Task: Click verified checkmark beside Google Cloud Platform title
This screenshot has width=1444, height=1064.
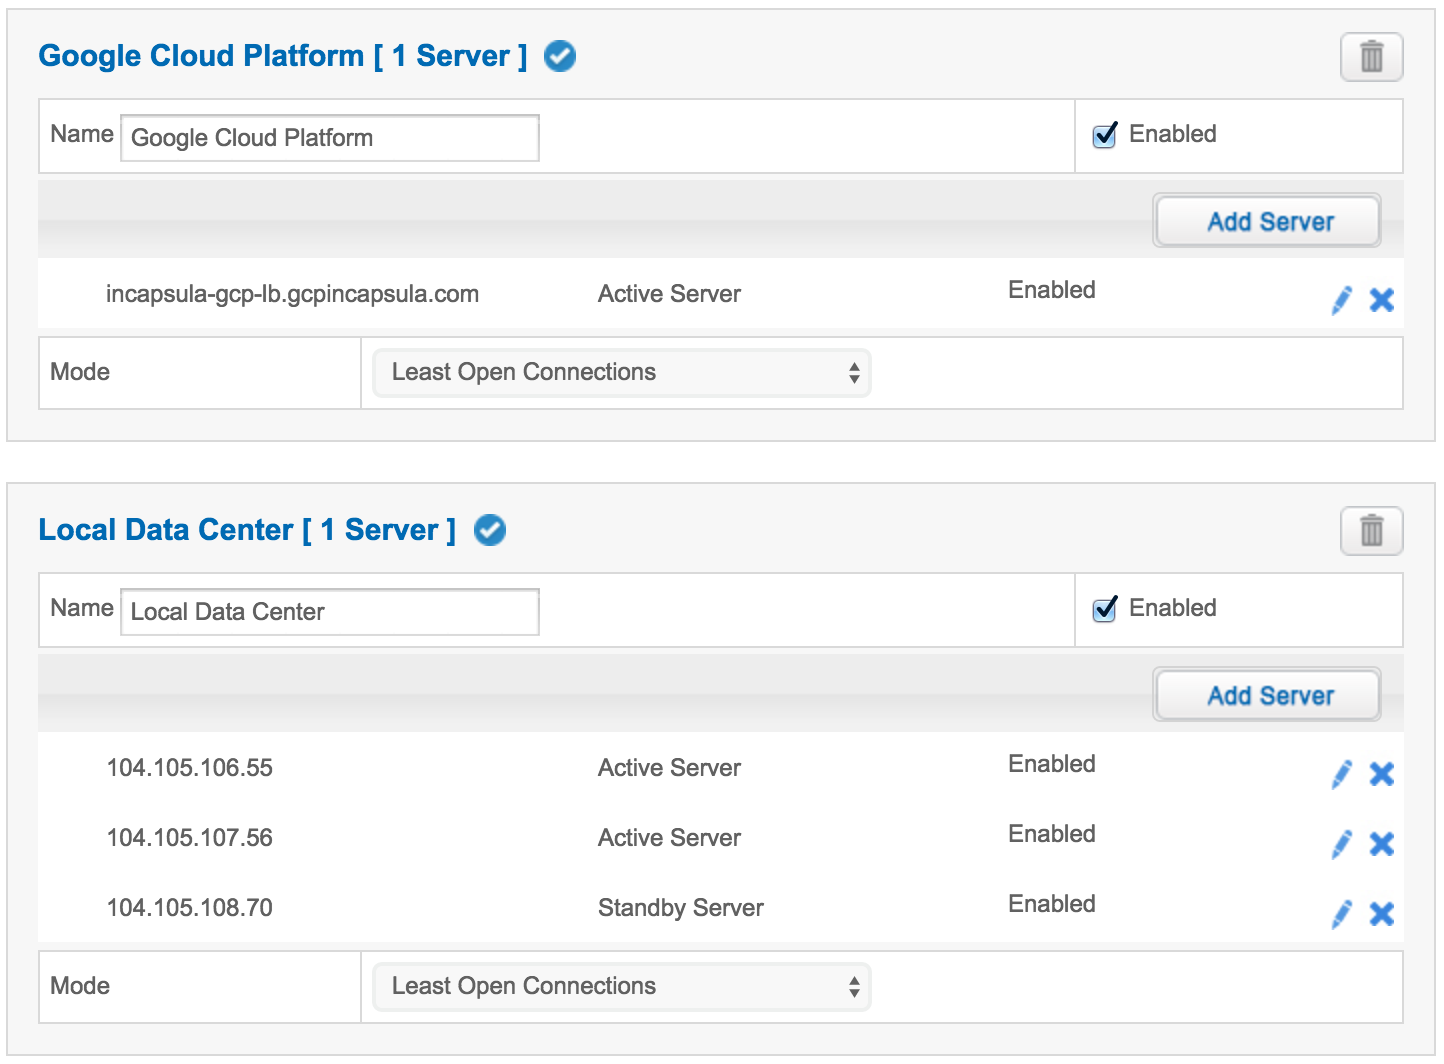Action: click(x=560, y=56)
